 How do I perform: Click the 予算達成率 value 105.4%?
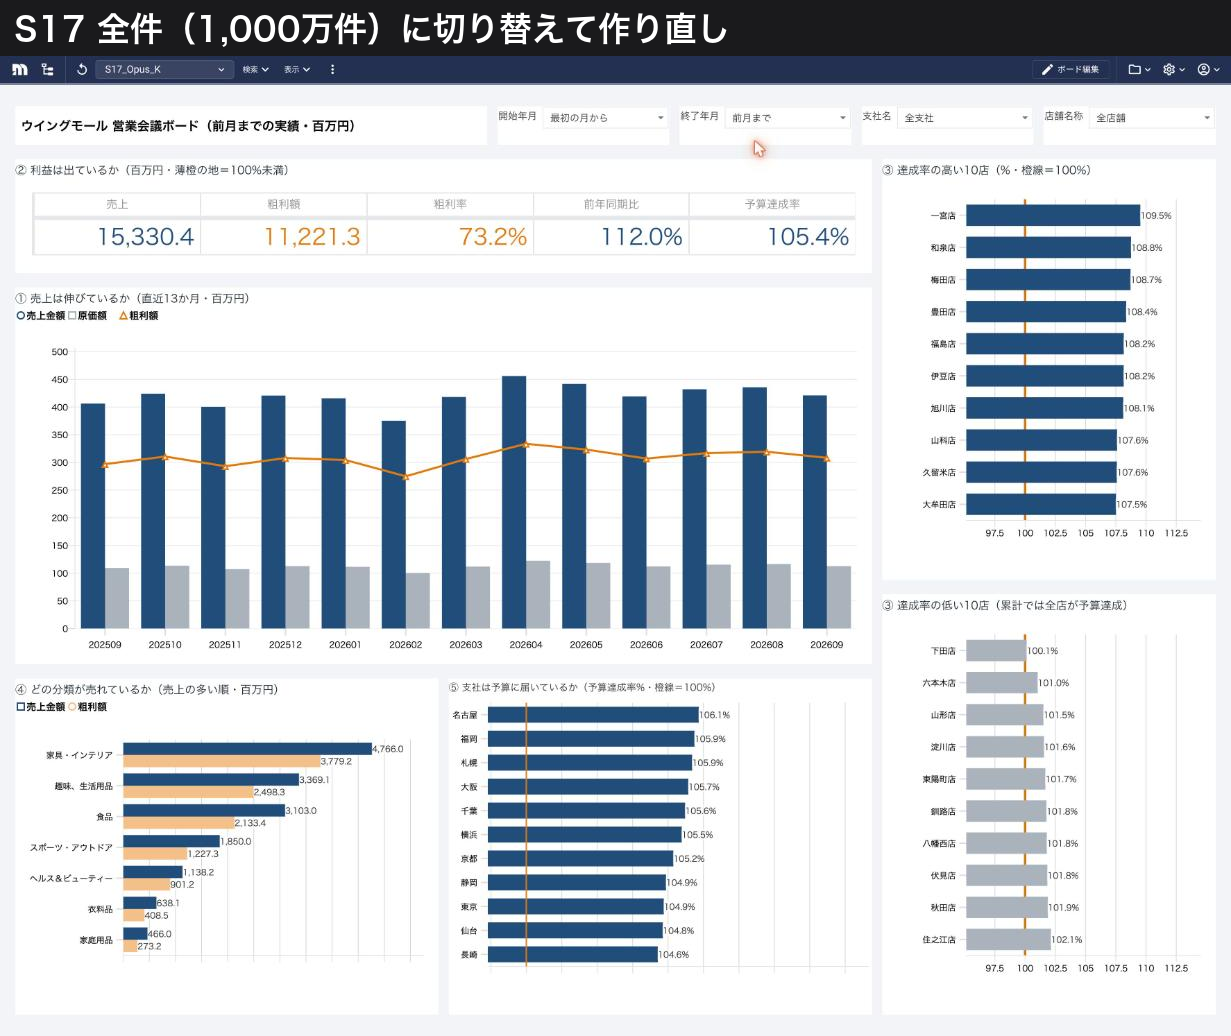pyautogui.click(x=808, y=237)
